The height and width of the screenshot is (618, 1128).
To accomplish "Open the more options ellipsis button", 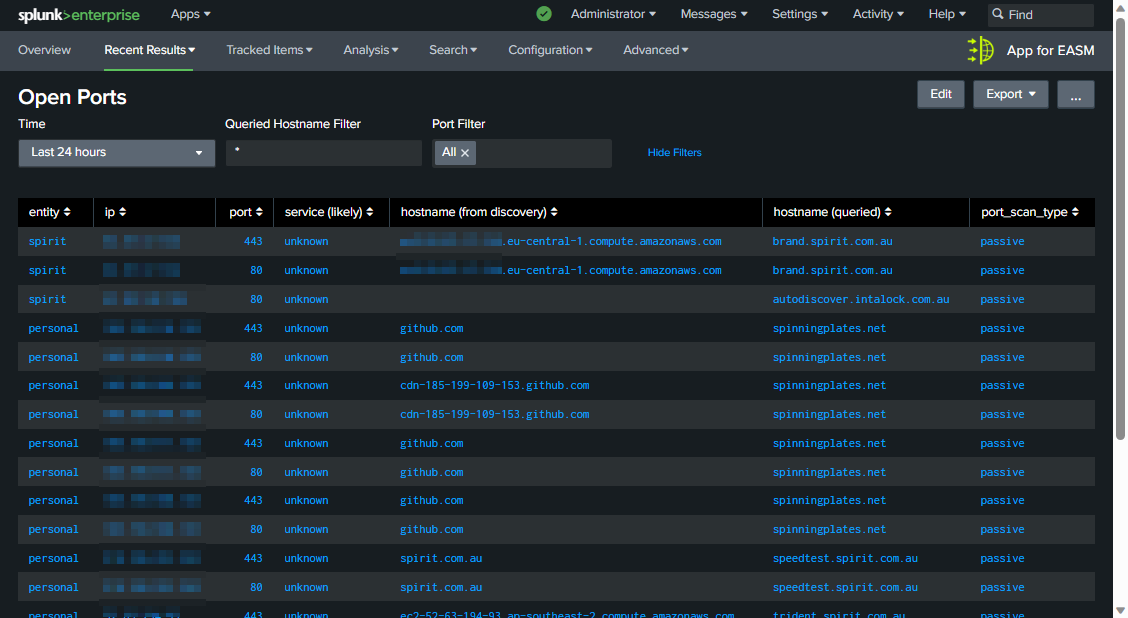I will pyautogui.click(x=1075, y=94).
